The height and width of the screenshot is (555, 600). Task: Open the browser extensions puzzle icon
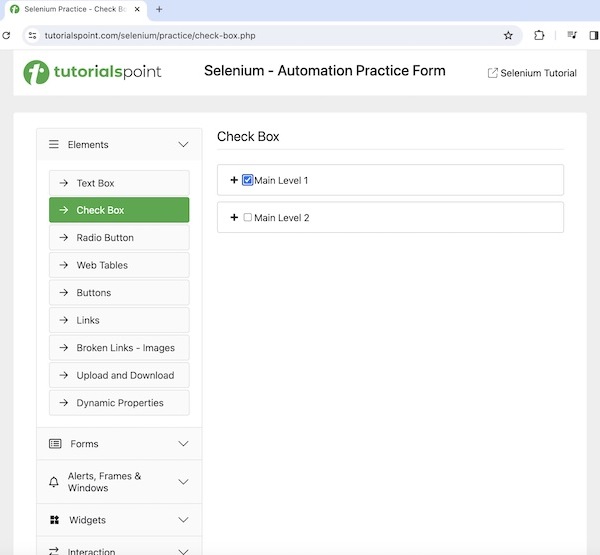(540, 35)
